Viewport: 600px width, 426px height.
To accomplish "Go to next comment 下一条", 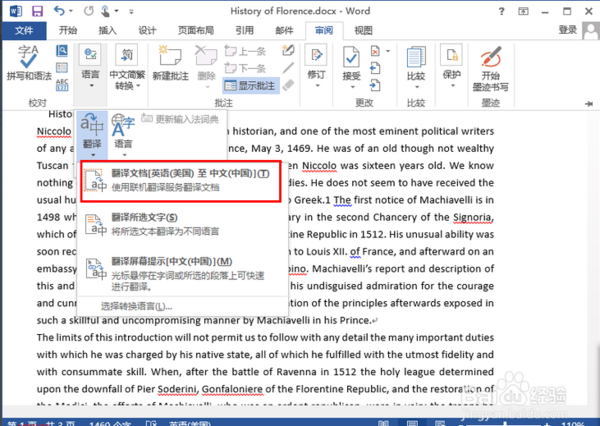I will [245, 68].
